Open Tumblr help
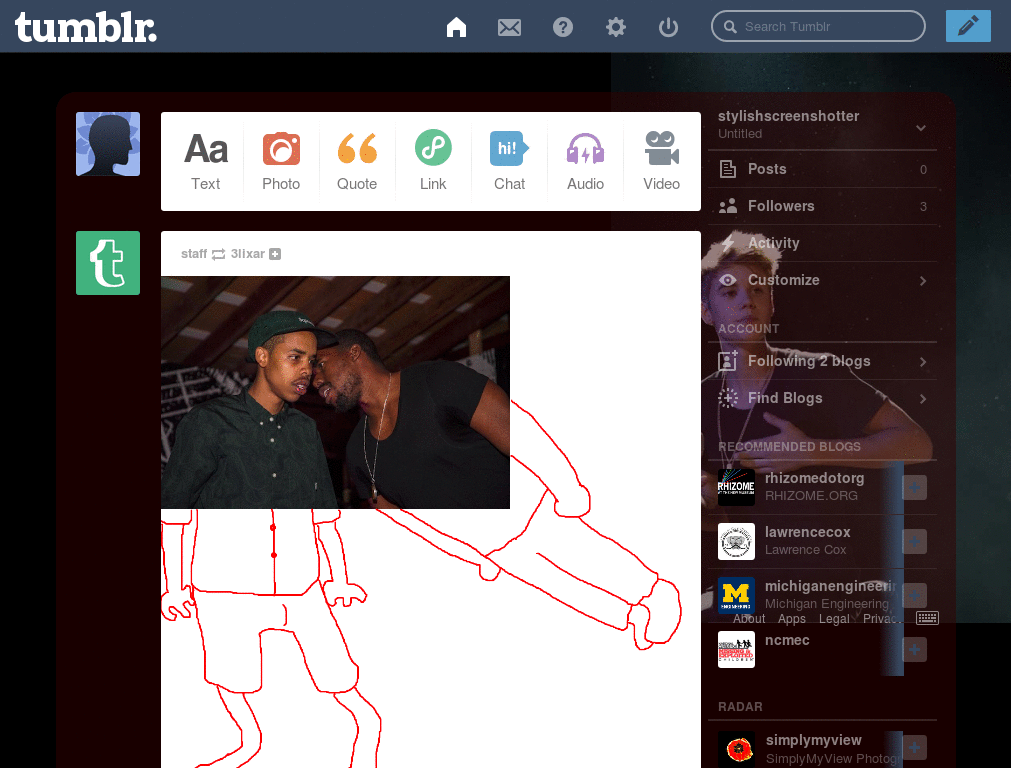 [x=562, y=27]
